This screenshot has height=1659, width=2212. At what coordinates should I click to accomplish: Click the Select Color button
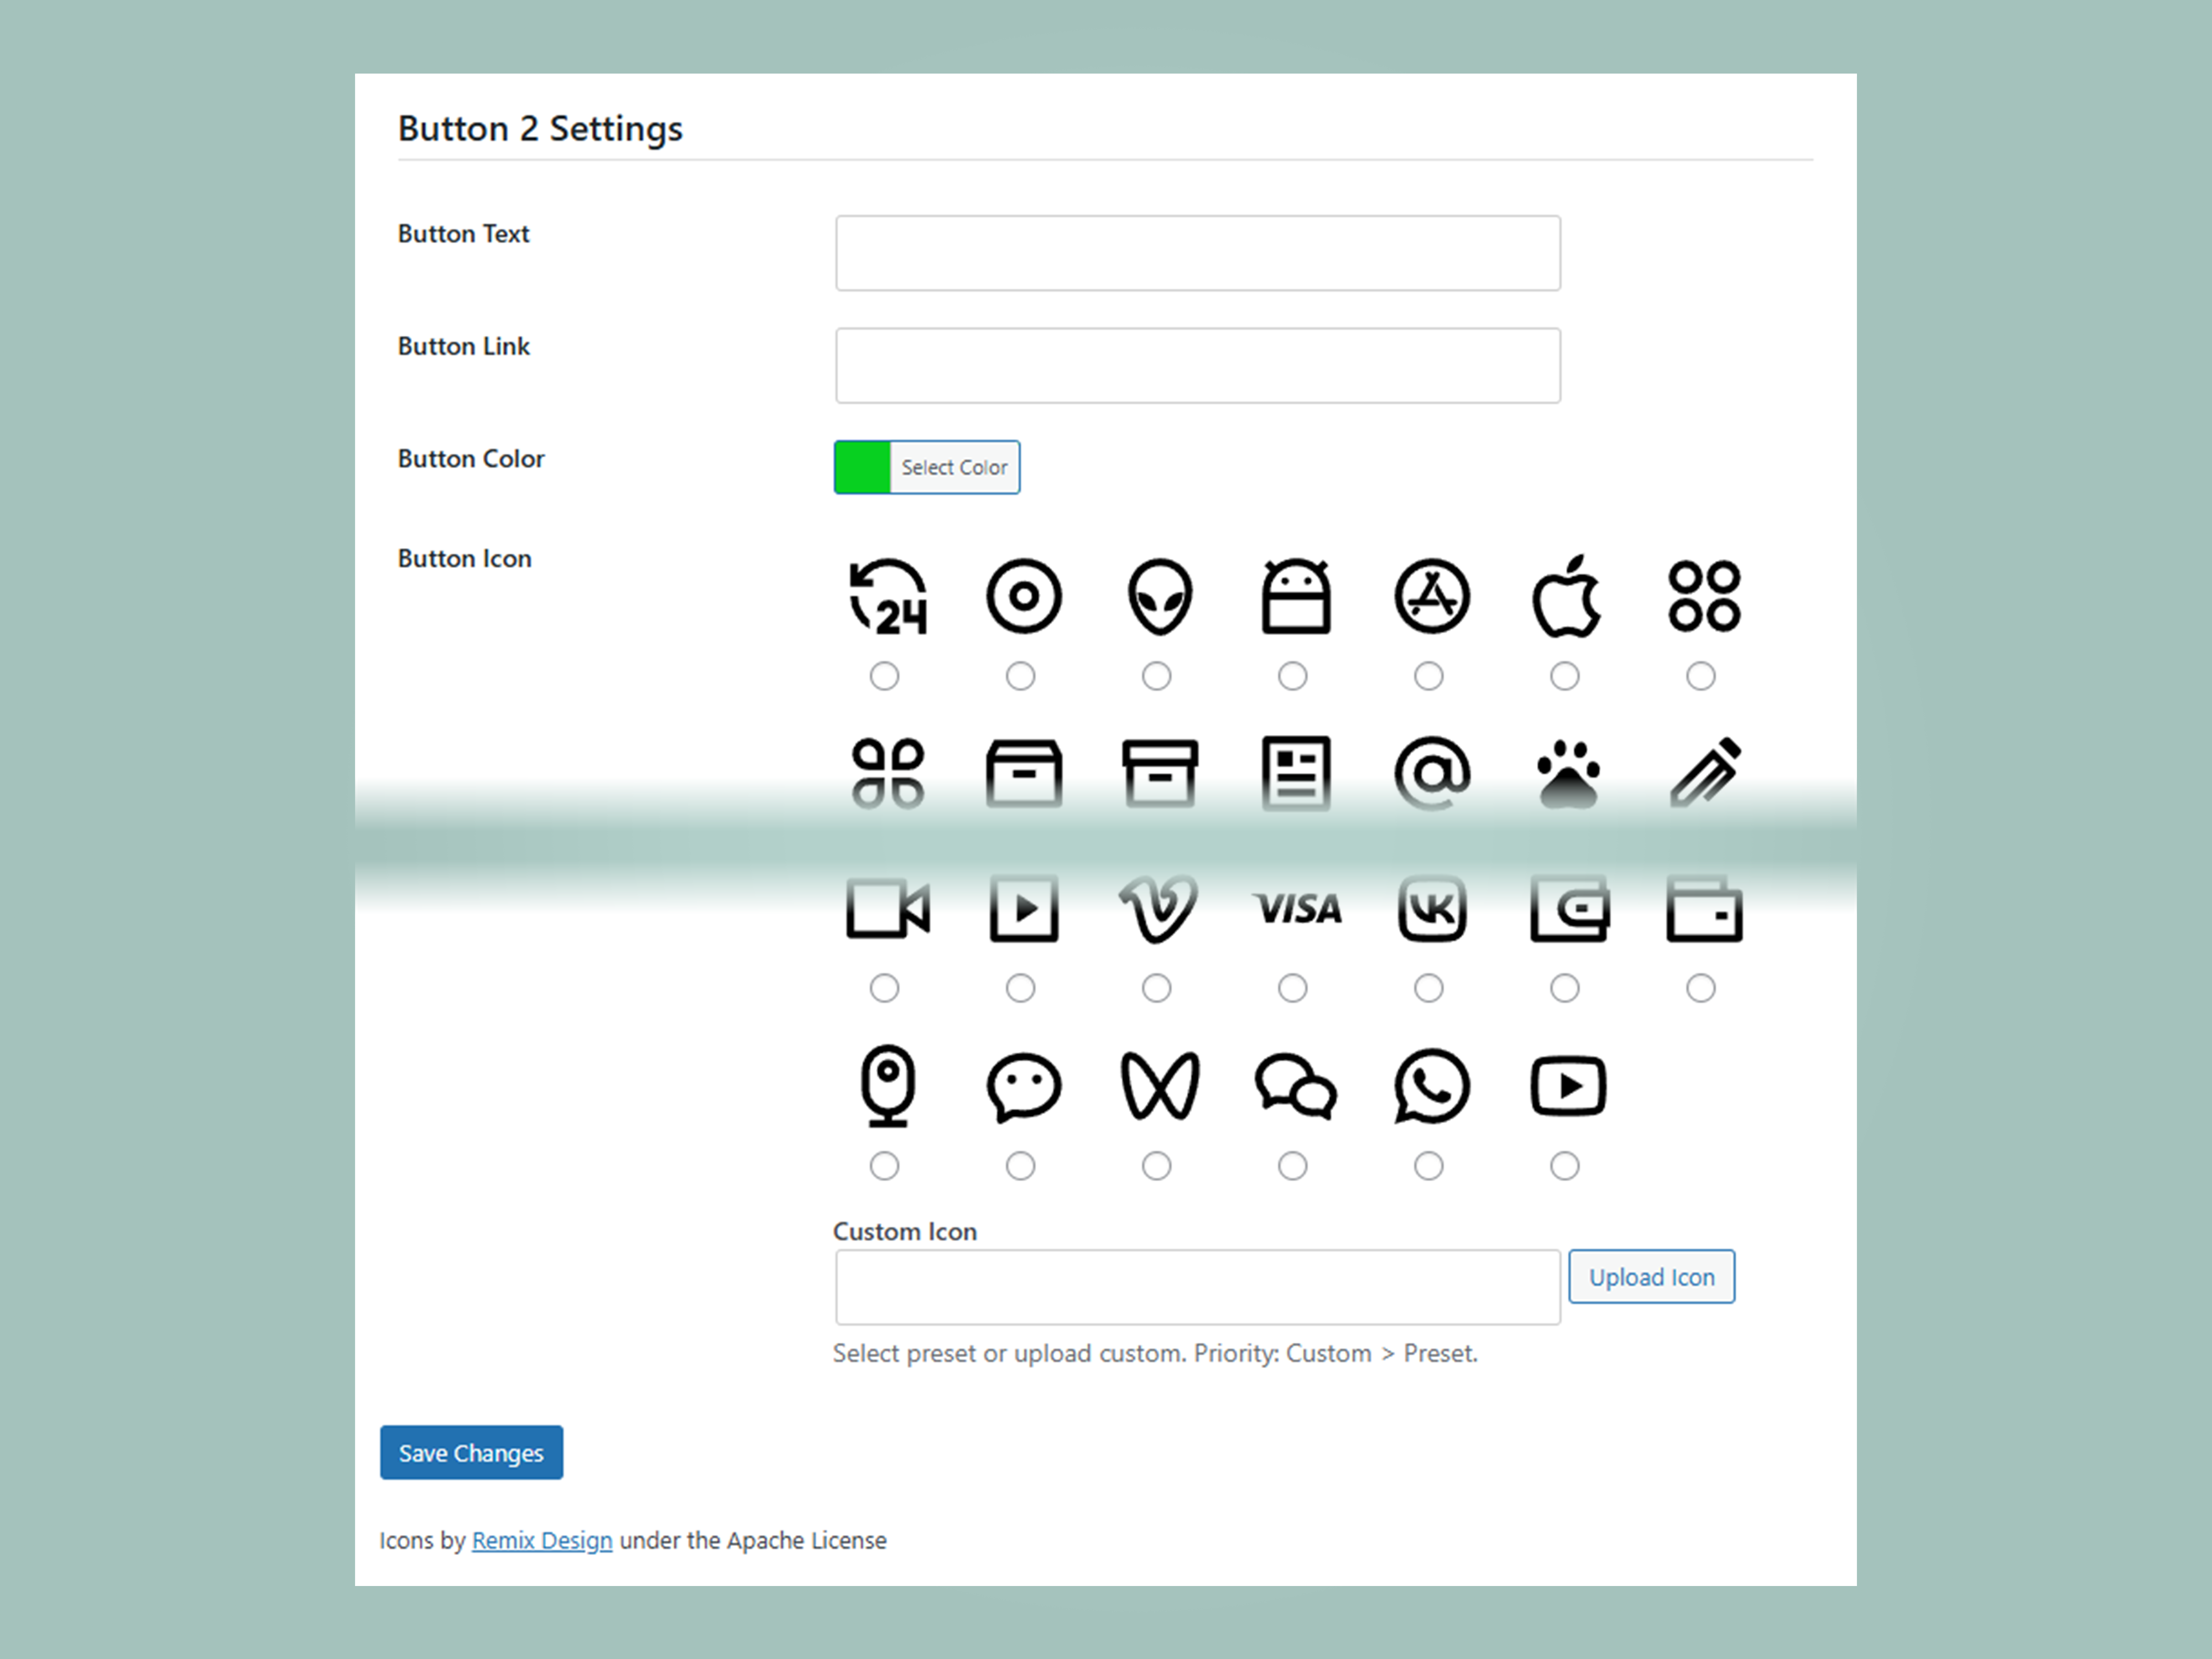pos(954,467)
